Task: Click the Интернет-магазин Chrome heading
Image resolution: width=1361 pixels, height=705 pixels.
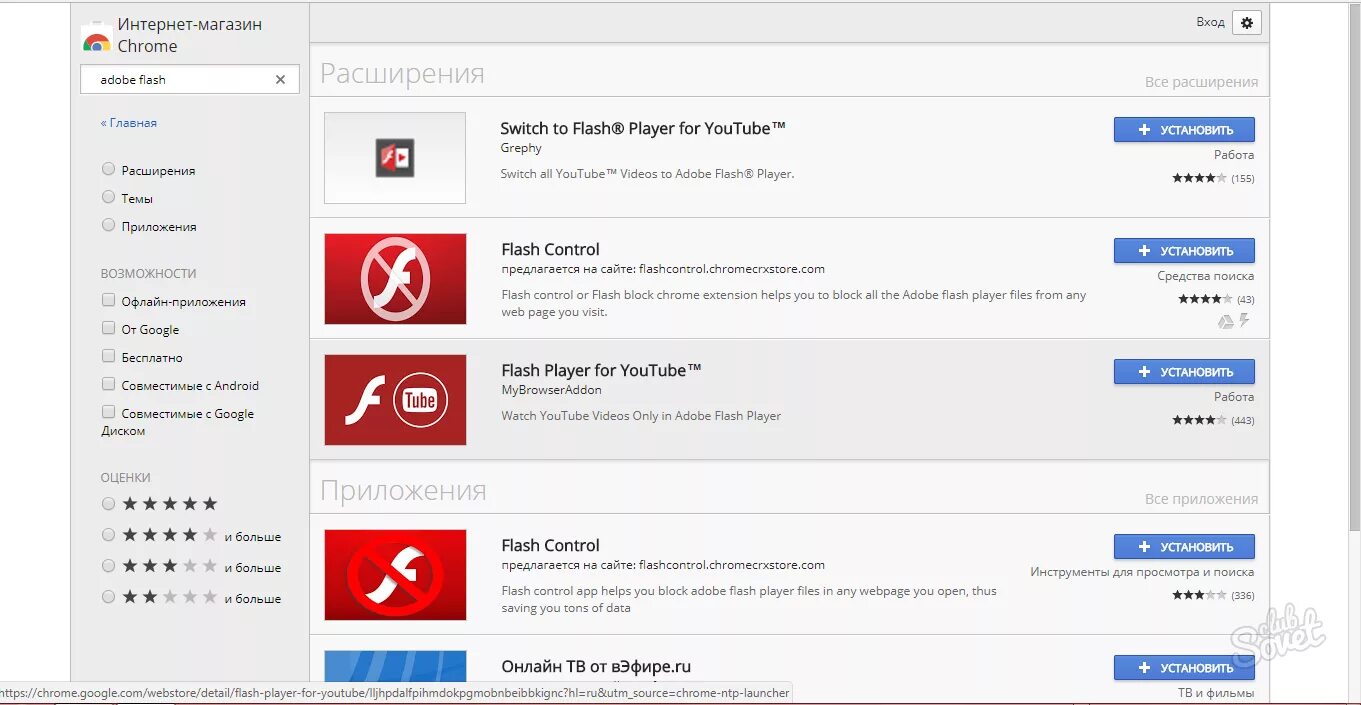Action: [190, 35]
